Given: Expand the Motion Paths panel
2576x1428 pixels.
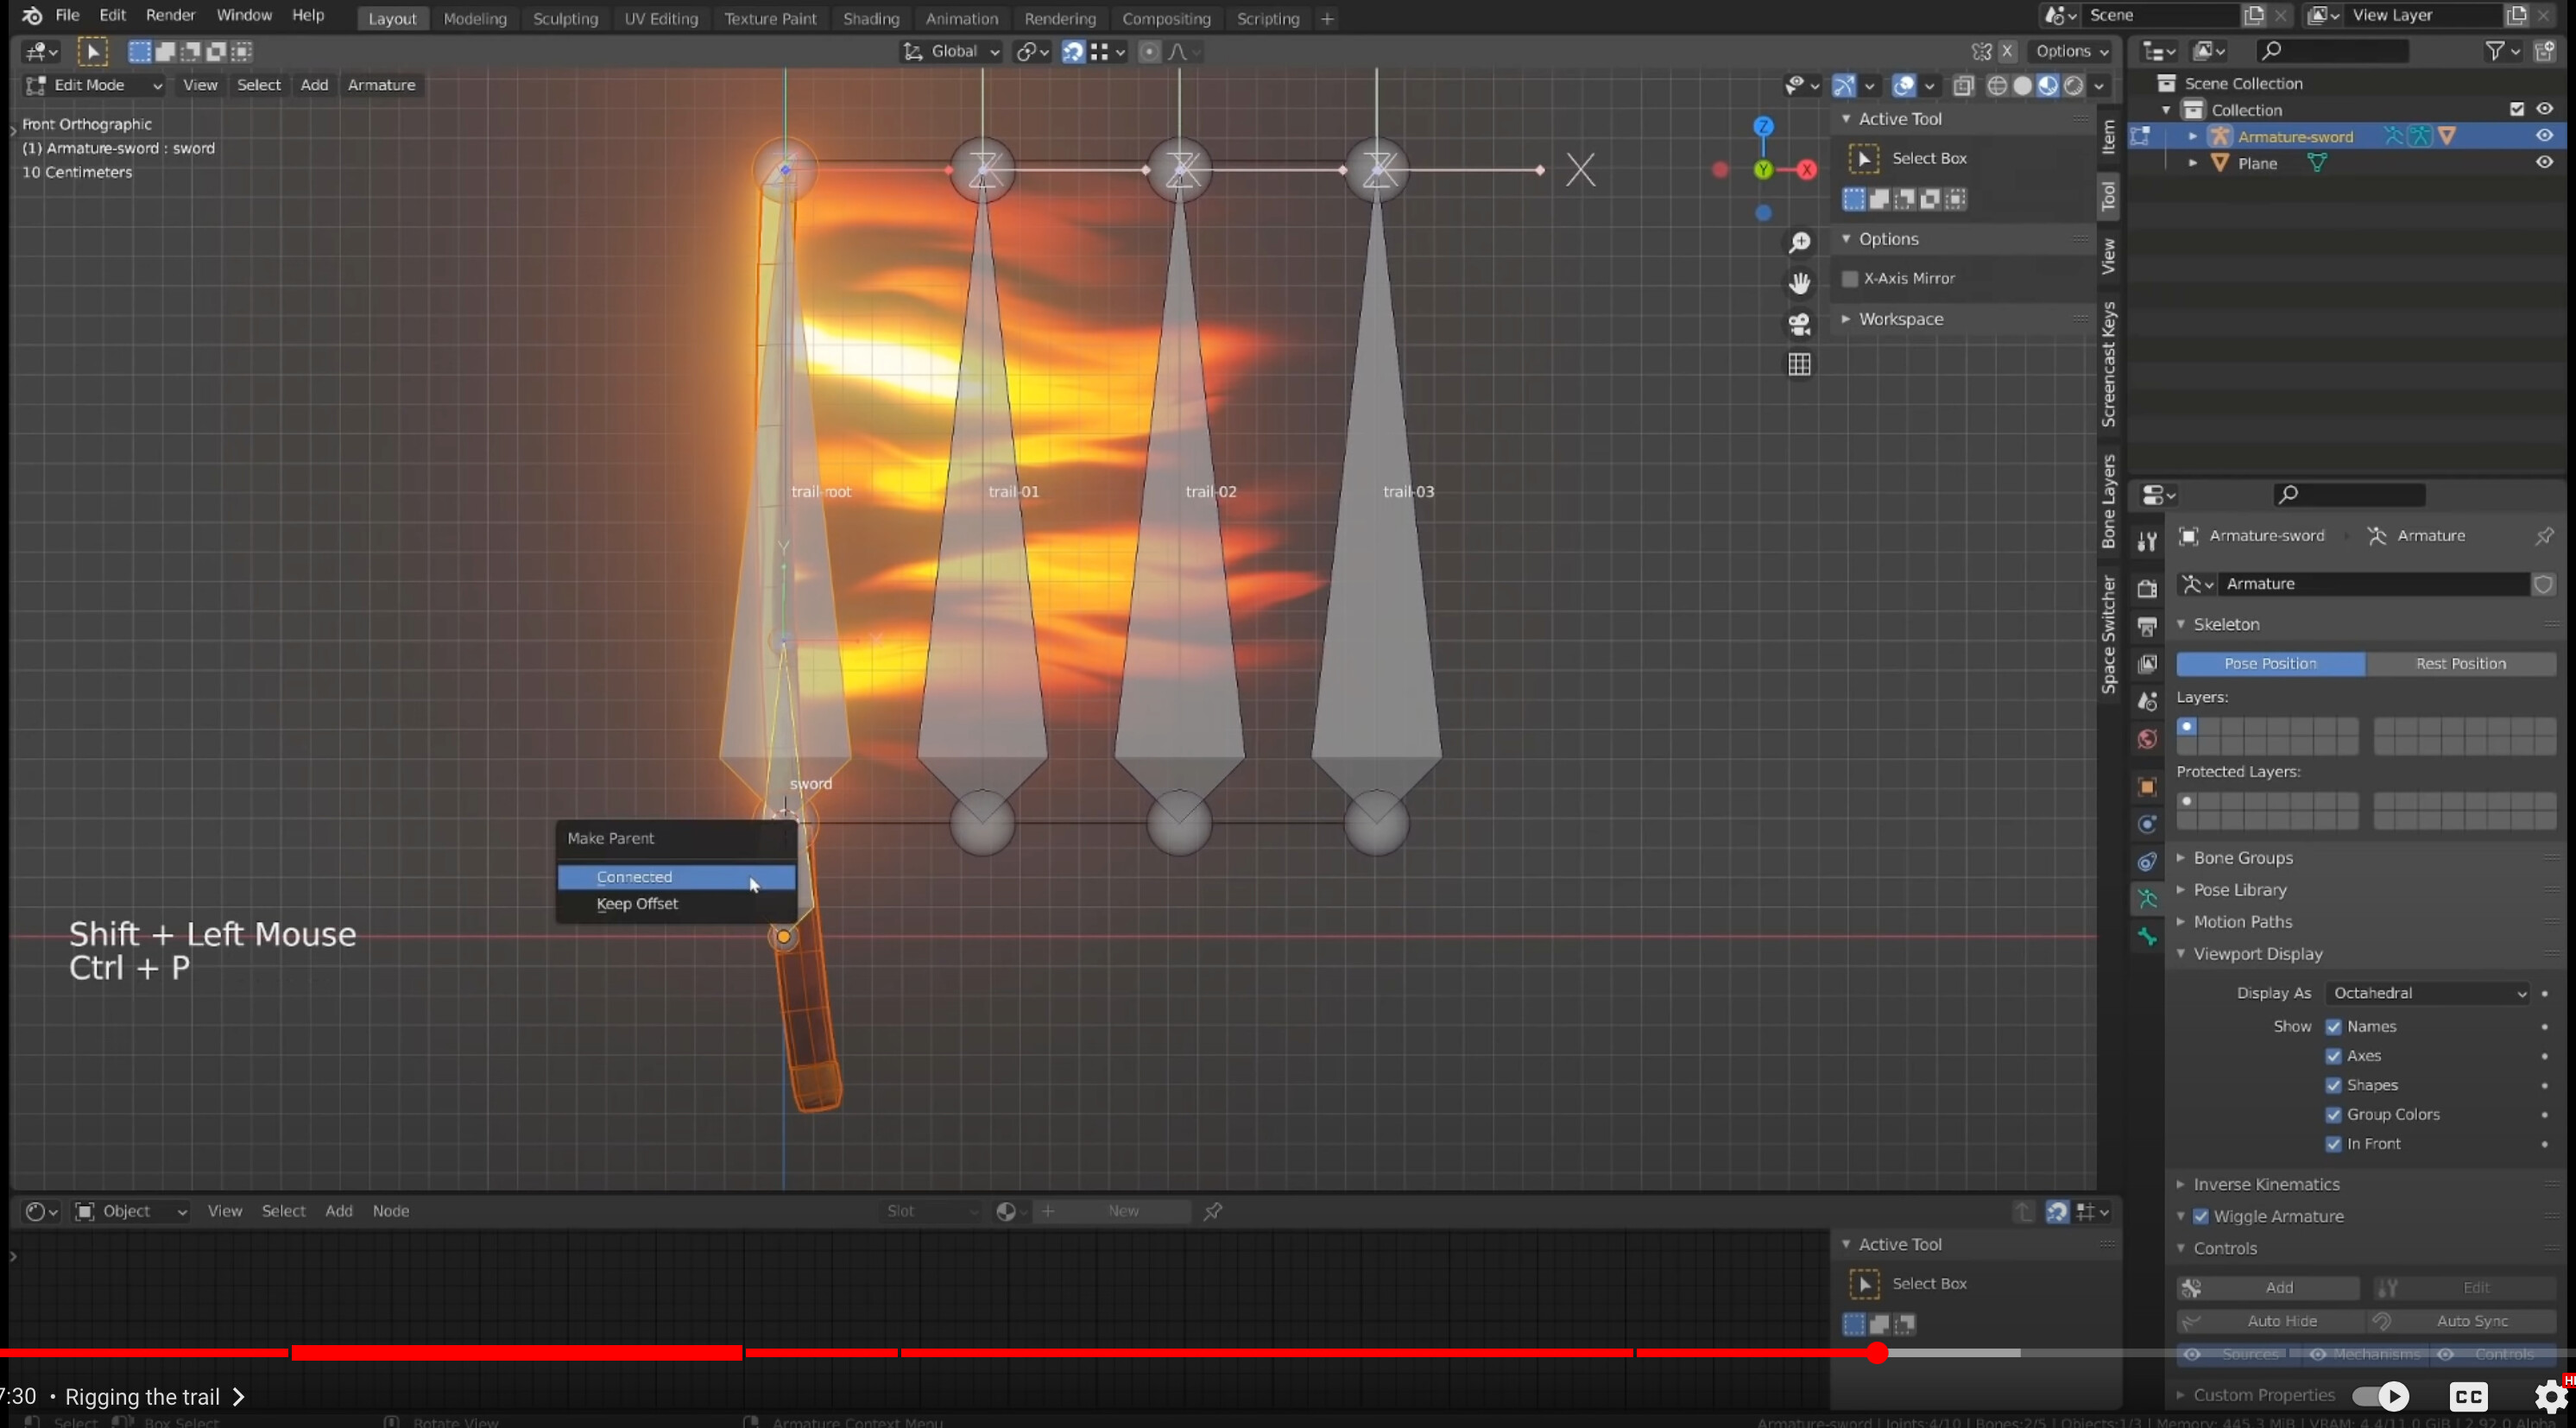Looking at the screenshot, I should coord(2243,922).
